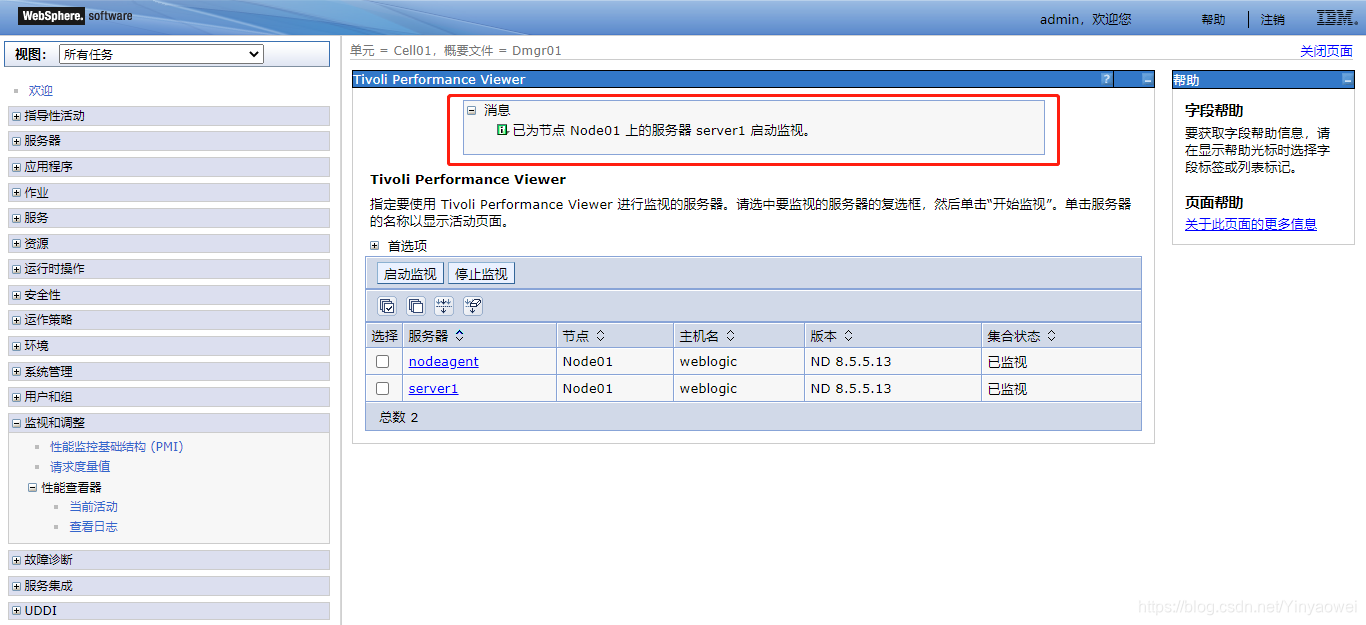1366x625 pixels.
Task: Expand the 资源 navigation section
Action: [x=16, y=244]
